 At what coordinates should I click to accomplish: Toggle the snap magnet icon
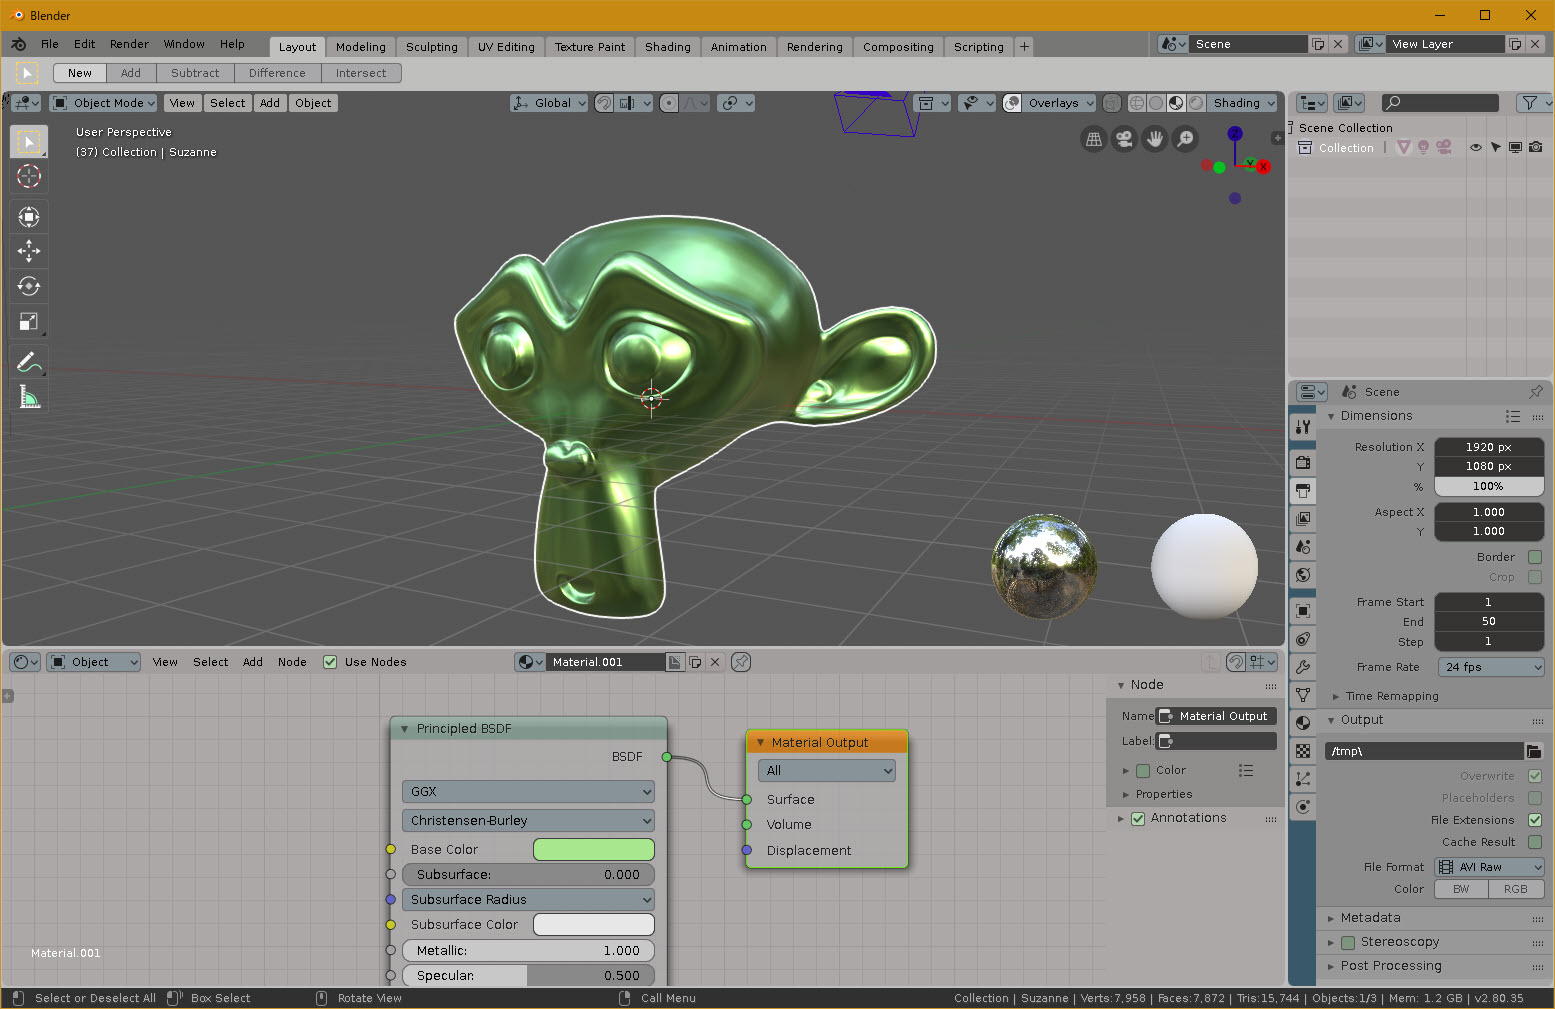point(604,103)
